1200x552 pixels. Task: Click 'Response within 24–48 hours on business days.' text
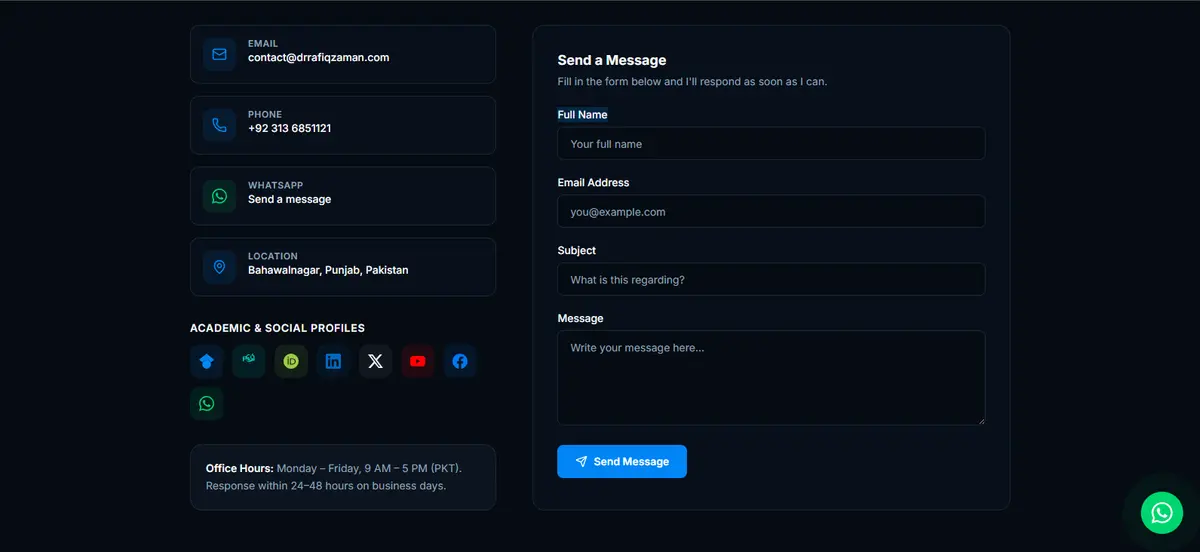click(x=326, y=486)
